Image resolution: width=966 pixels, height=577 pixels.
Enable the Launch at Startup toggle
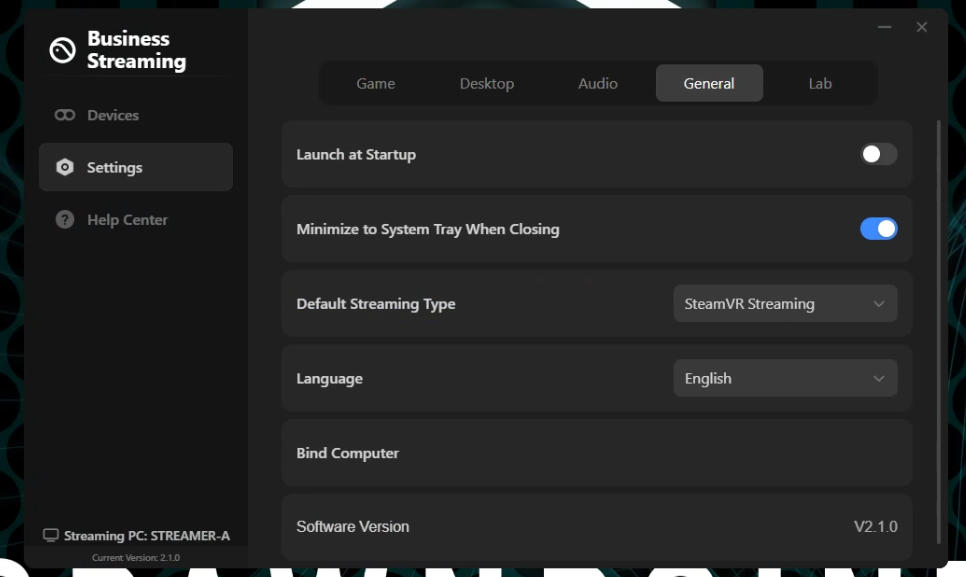point(878,154)
